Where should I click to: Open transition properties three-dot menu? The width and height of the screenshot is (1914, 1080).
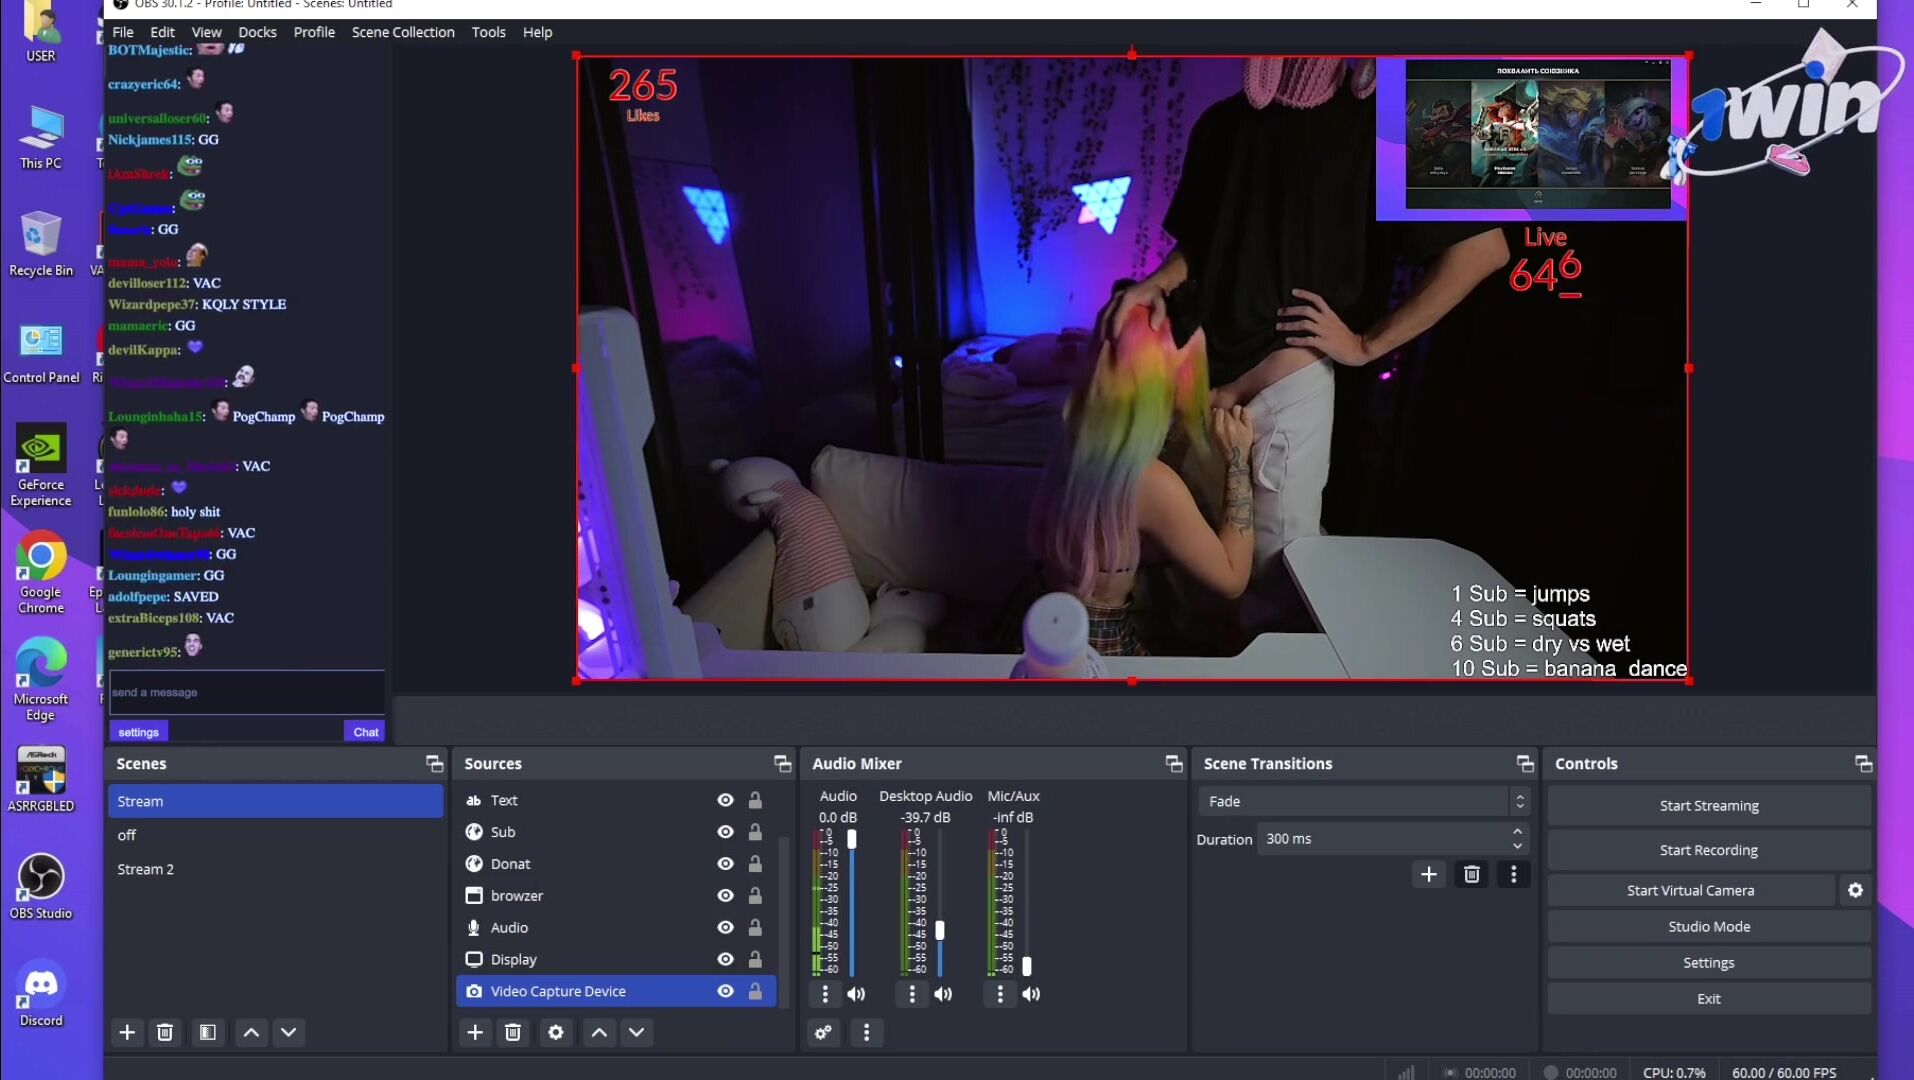click(x=1514, y=874)
